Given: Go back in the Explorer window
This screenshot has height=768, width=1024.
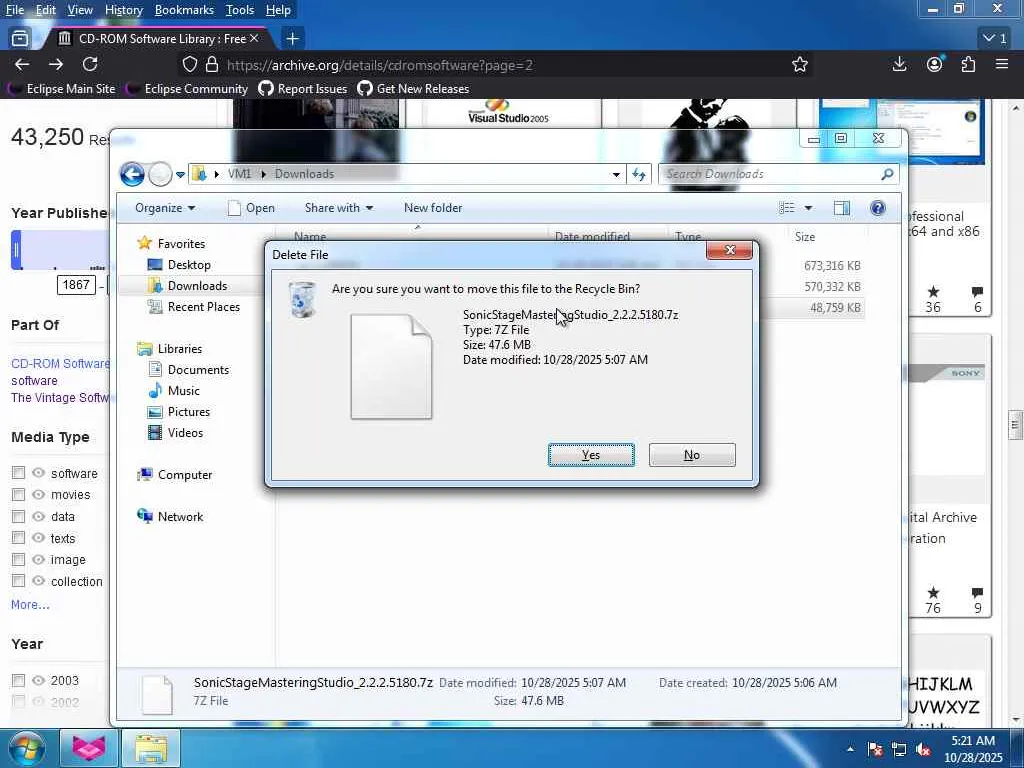Looking at the screenshot, I should 133,174.
